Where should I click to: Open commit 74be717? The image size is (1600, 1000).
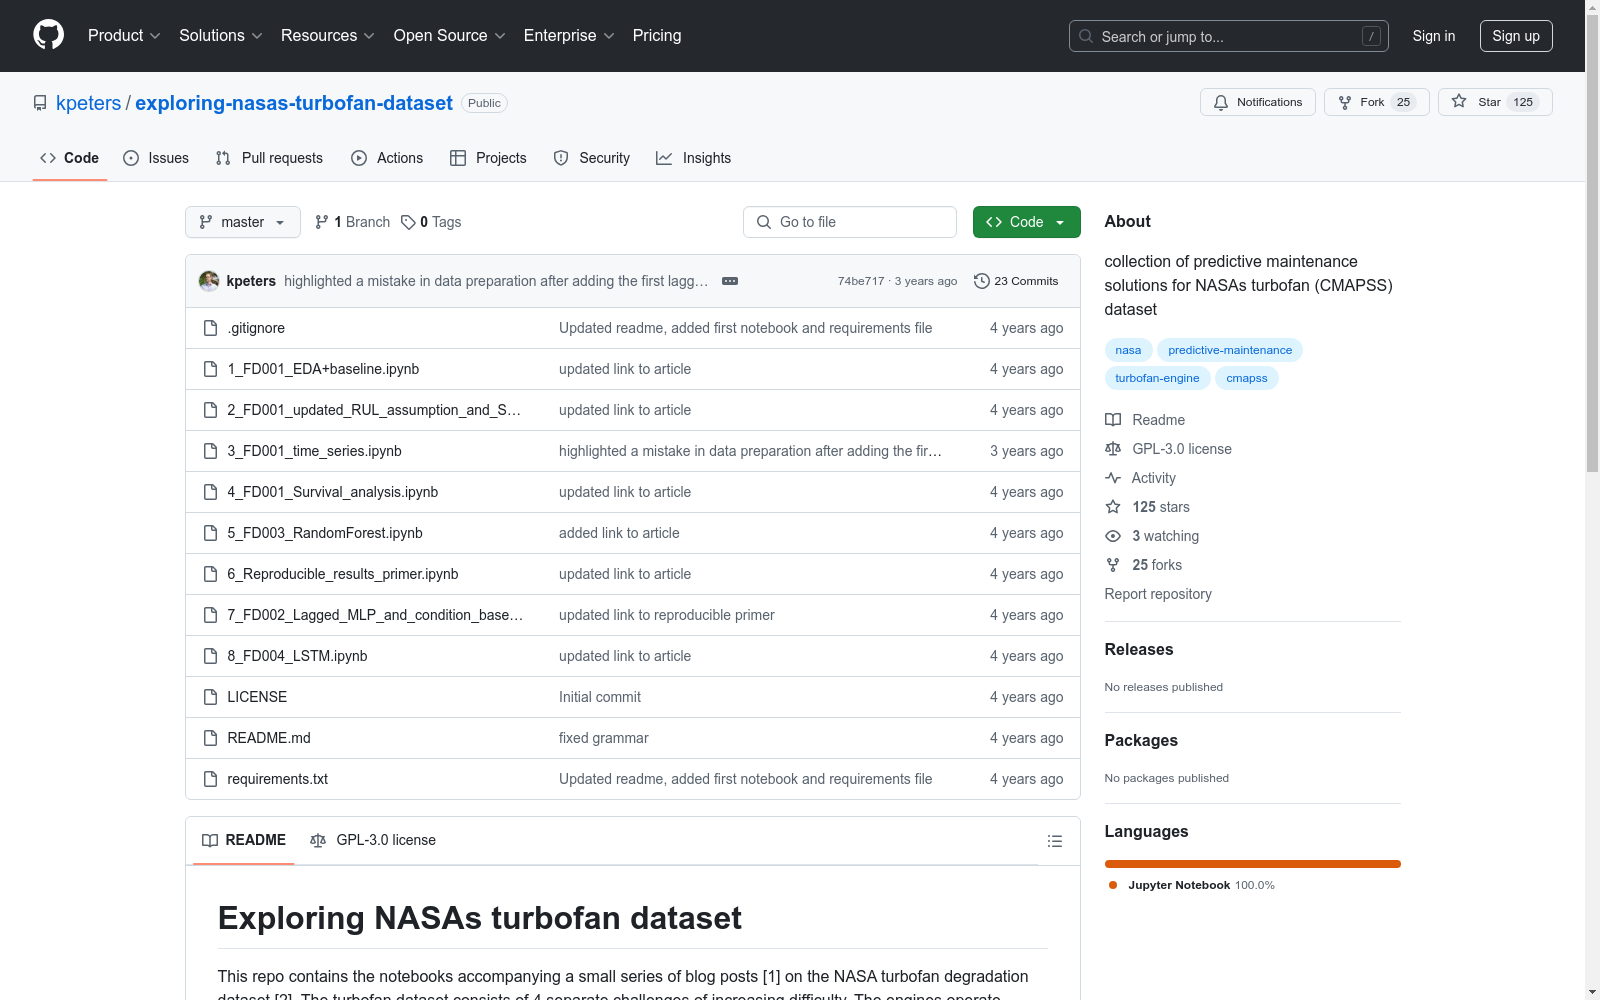861,281
